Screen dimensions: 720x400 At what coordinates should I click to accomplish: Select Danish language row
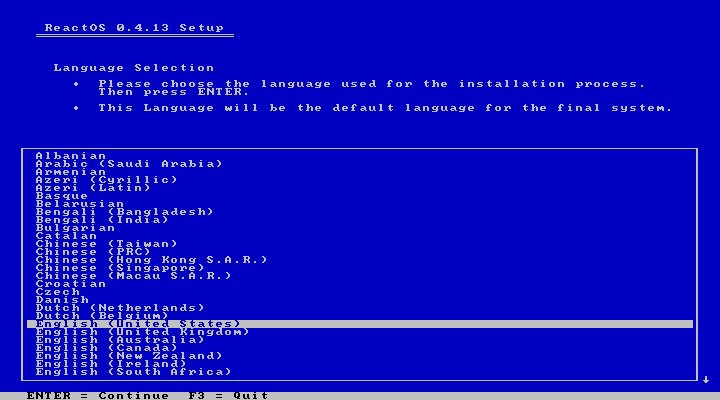point(62,300)
